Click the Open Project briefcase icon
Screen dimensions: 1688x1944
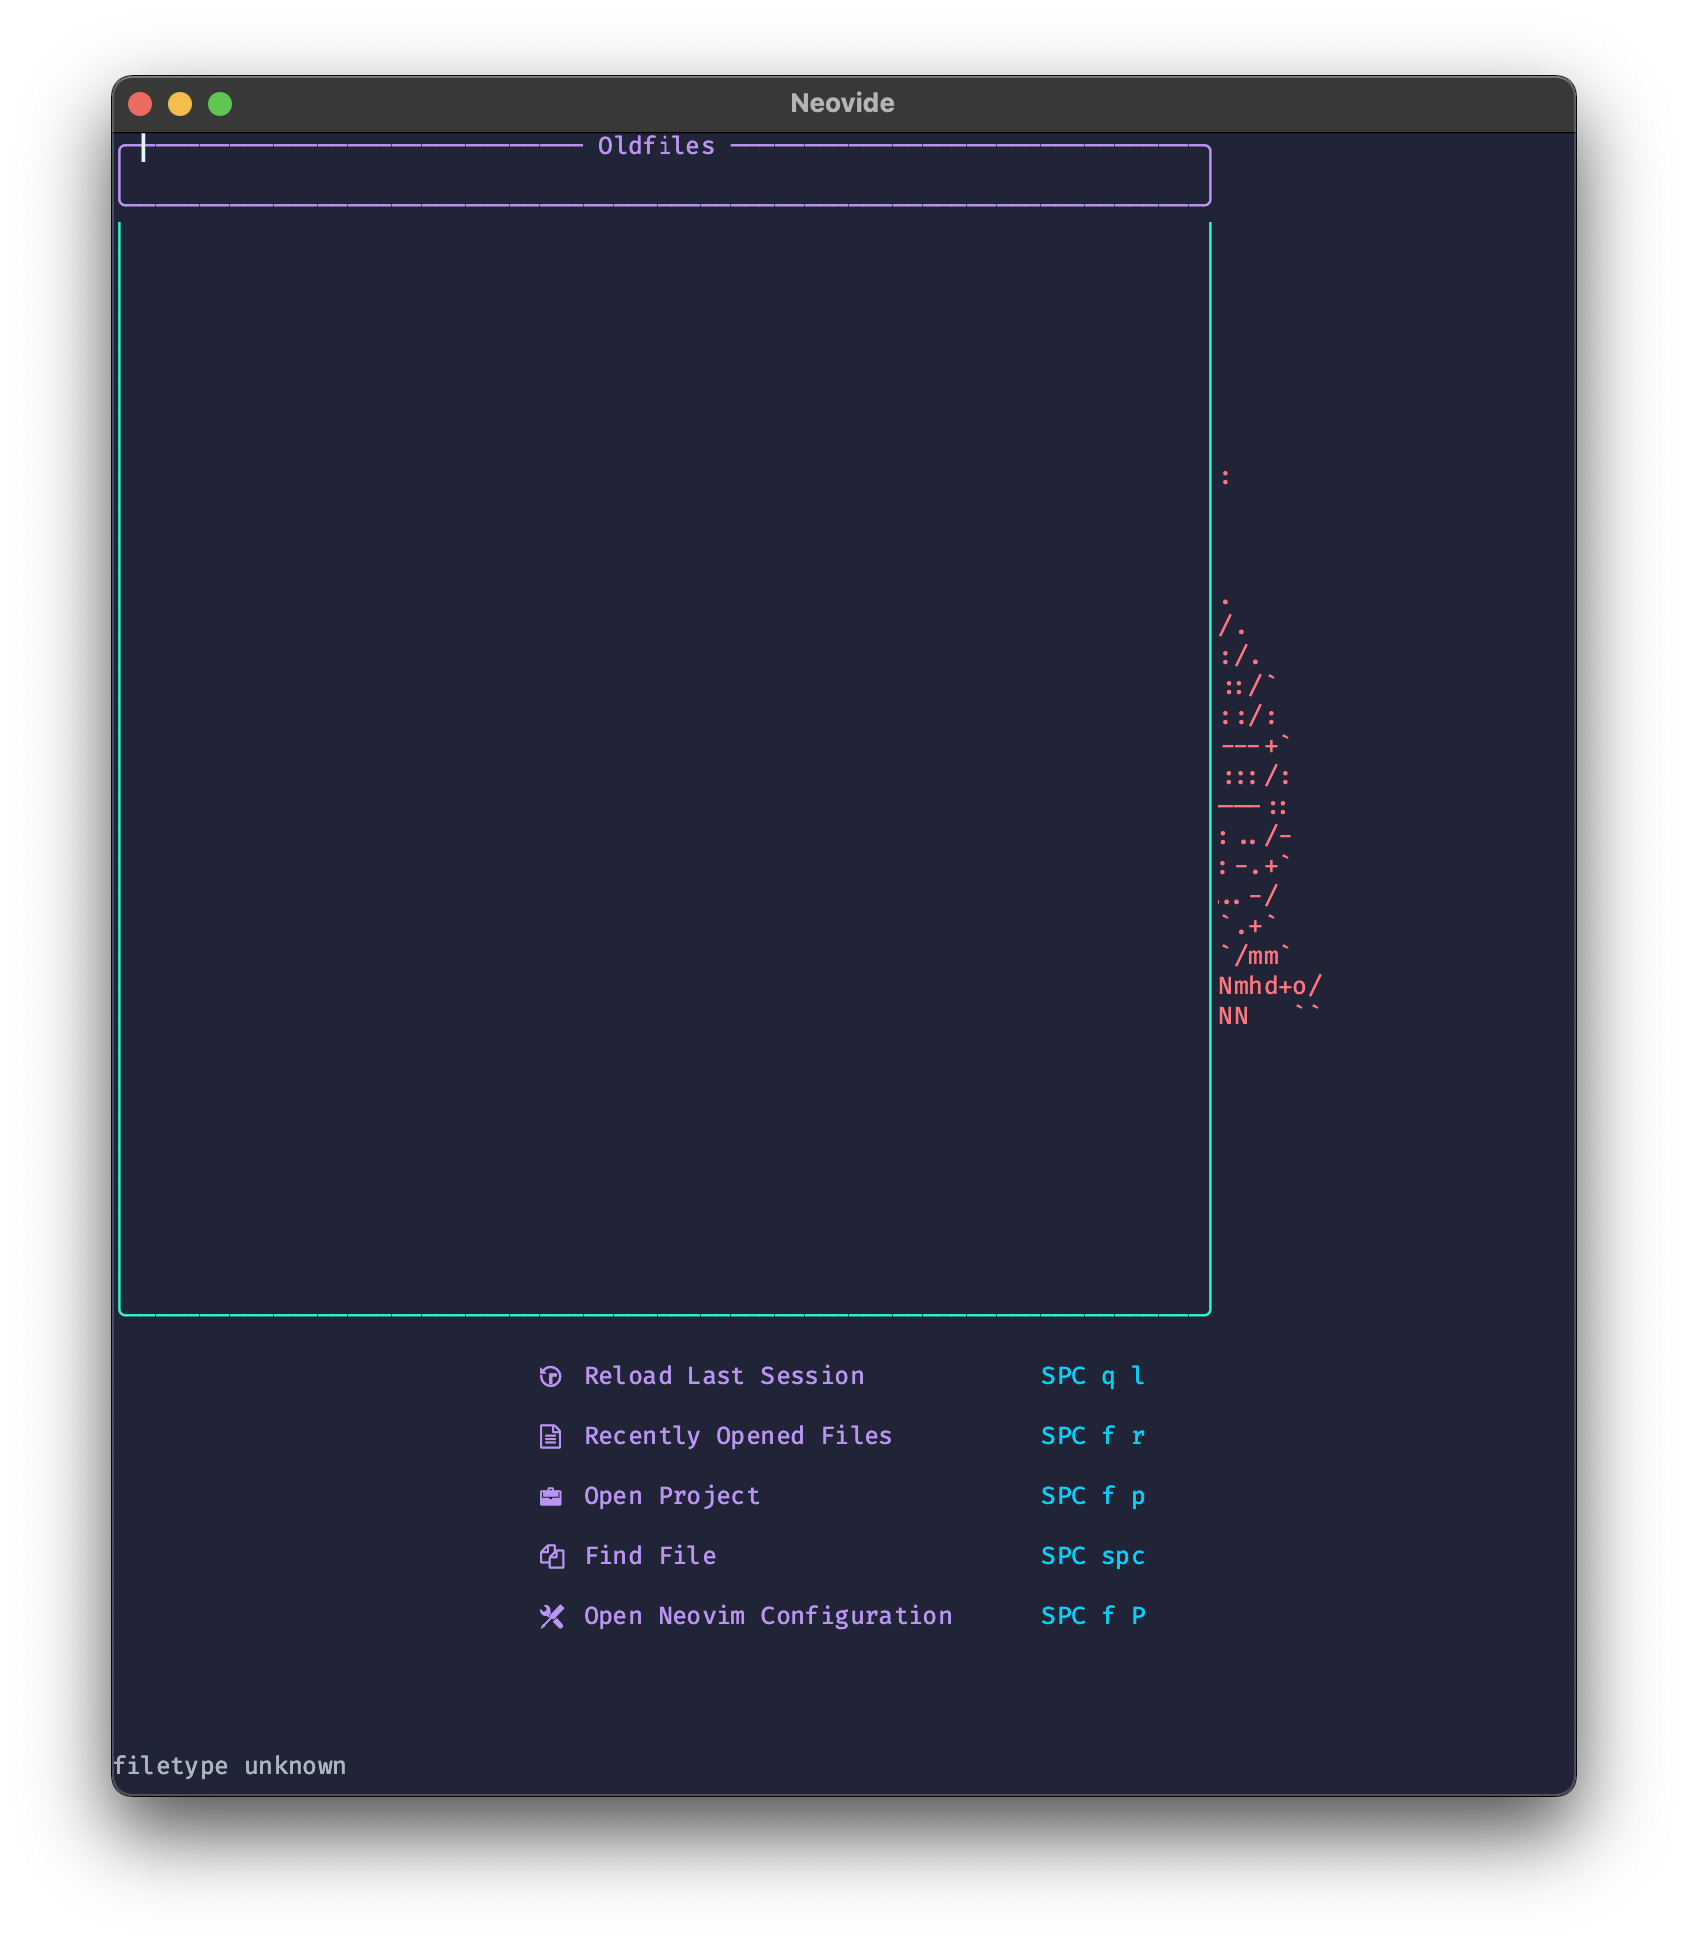(551, 1496)
